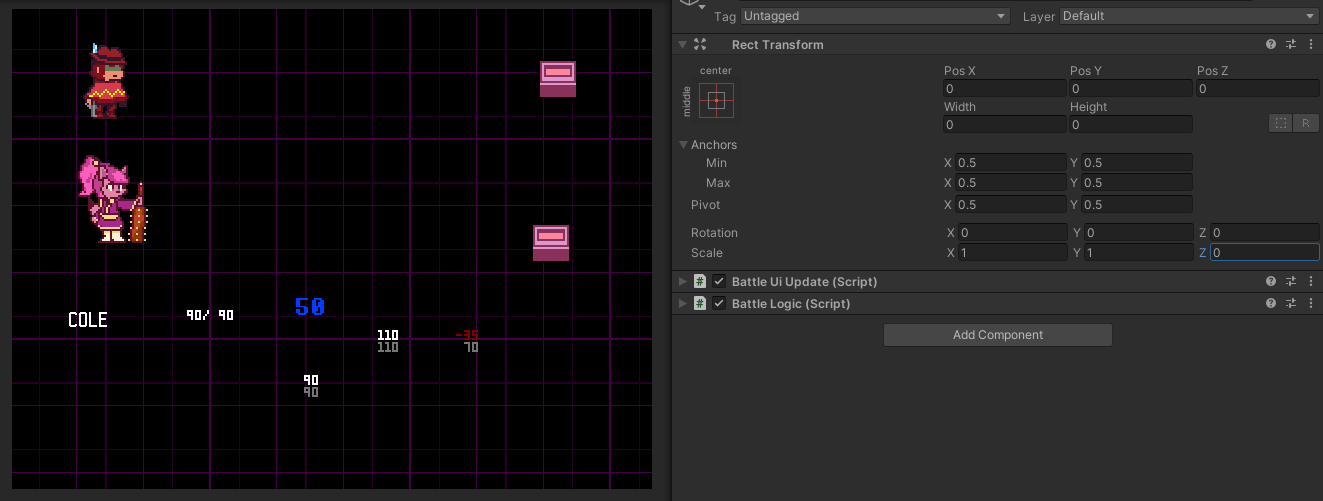The width and height of the screenshot is (1323, 501).
Task: Expand Battle Ui Update script component
Action: [x=683, y=282]
